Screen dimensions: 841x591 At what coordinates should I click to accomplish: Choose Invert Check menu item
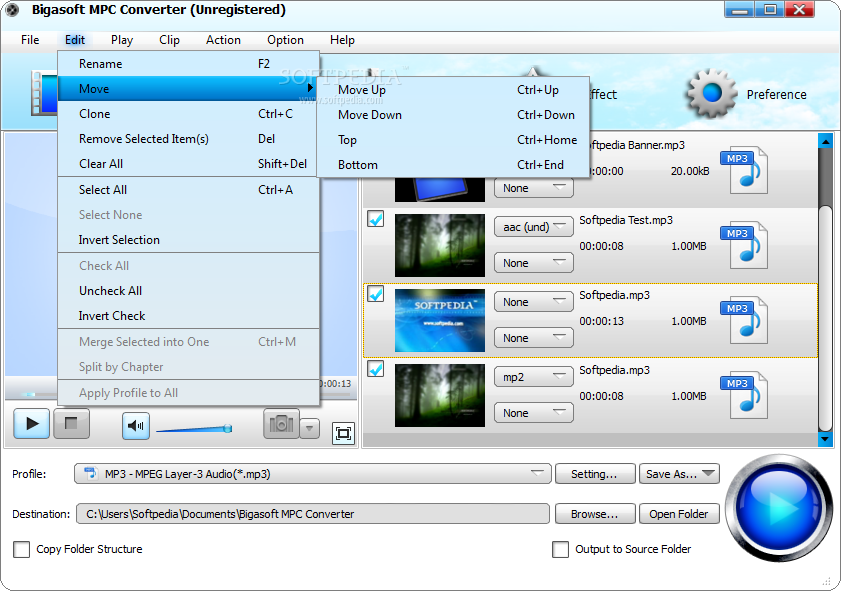(x=188, y=316)
